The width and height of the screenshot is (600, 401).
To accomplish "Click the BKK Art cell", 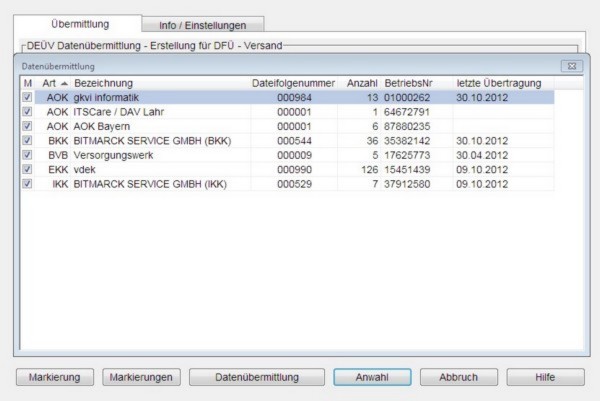I will click(58, 141).
